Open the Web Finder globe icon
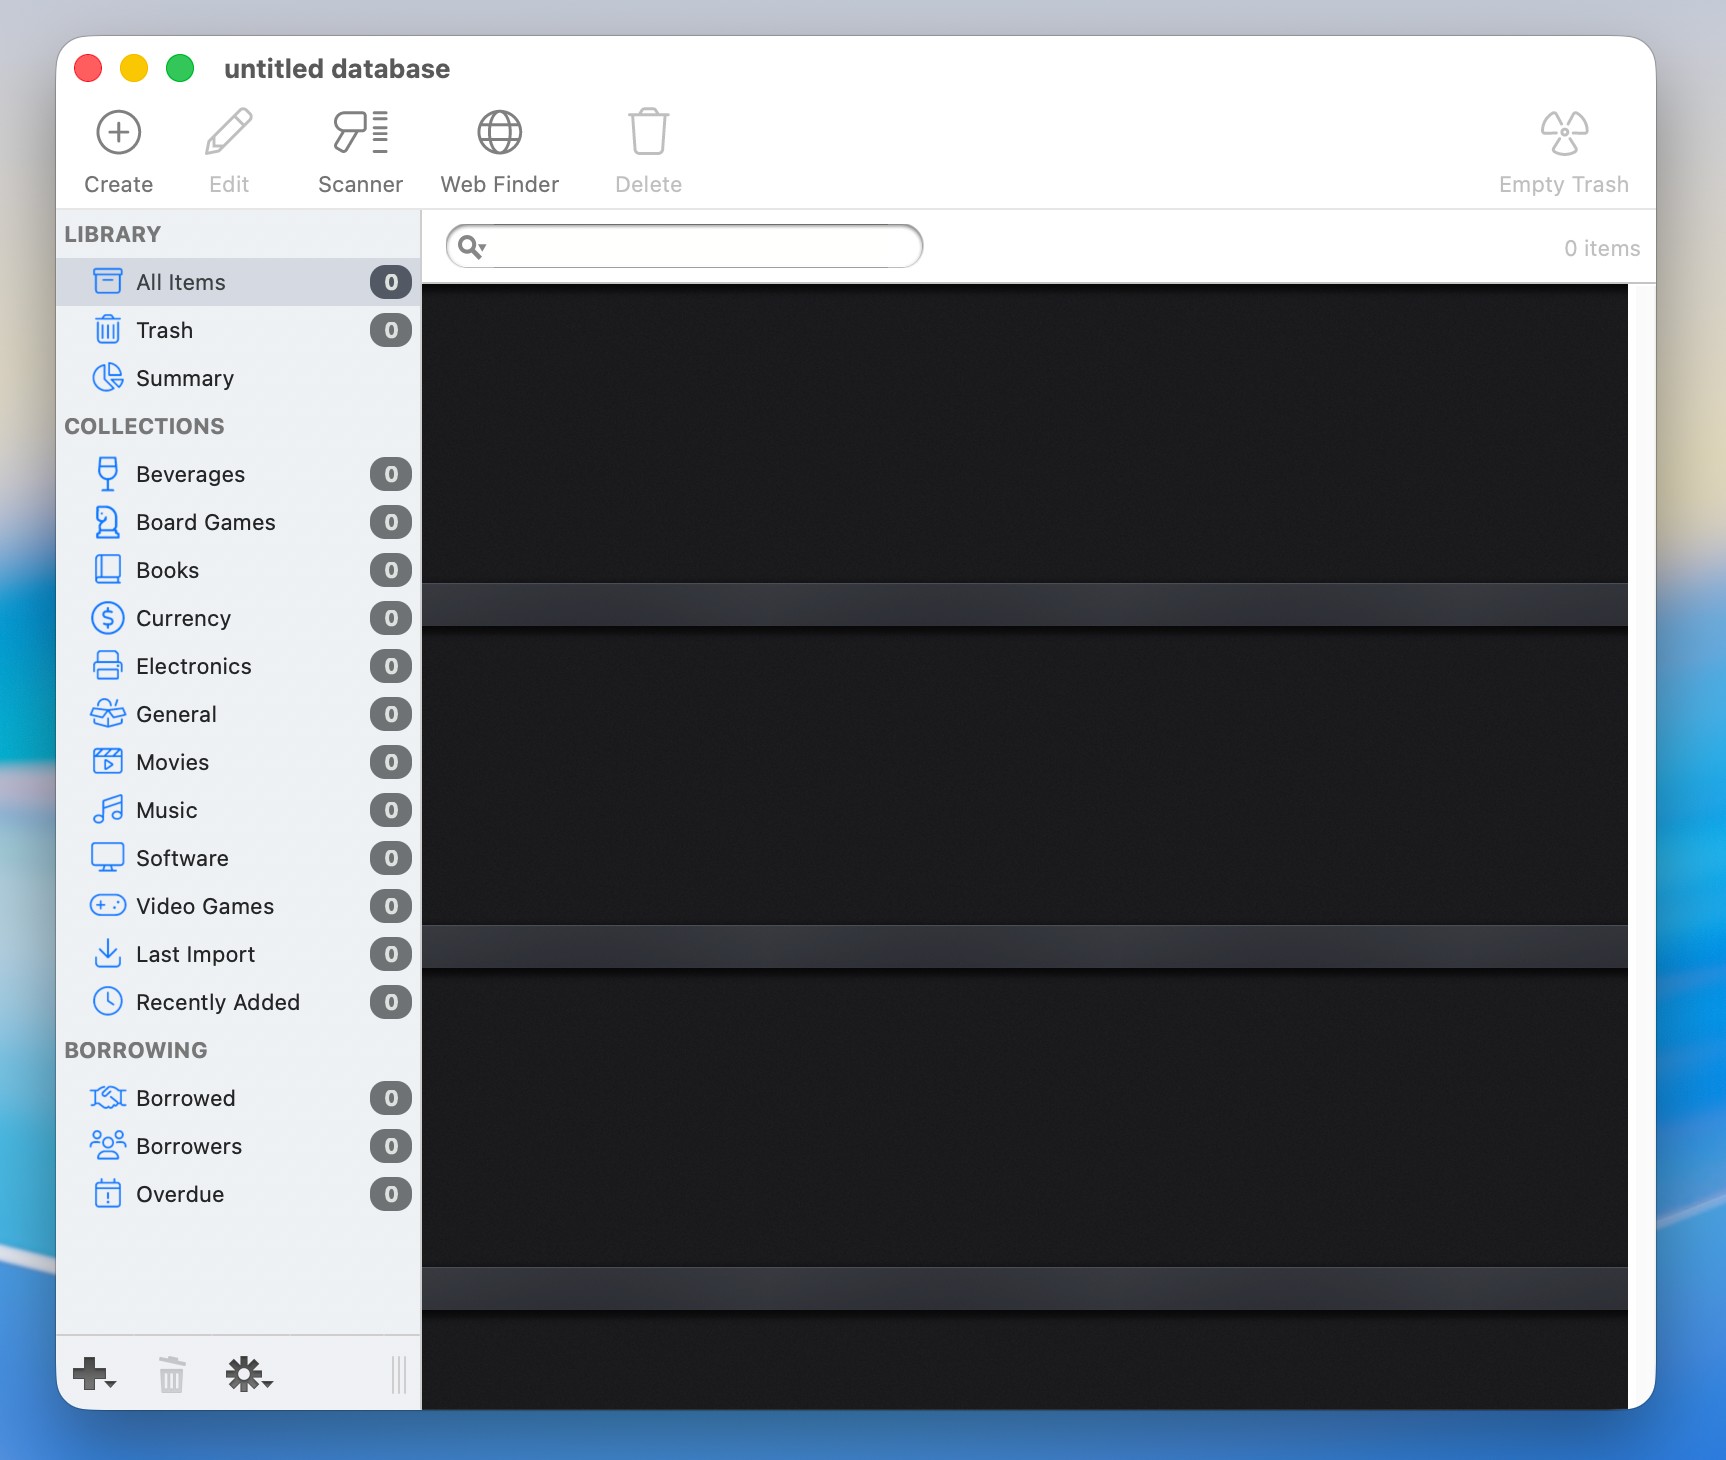 pos(499,133)
